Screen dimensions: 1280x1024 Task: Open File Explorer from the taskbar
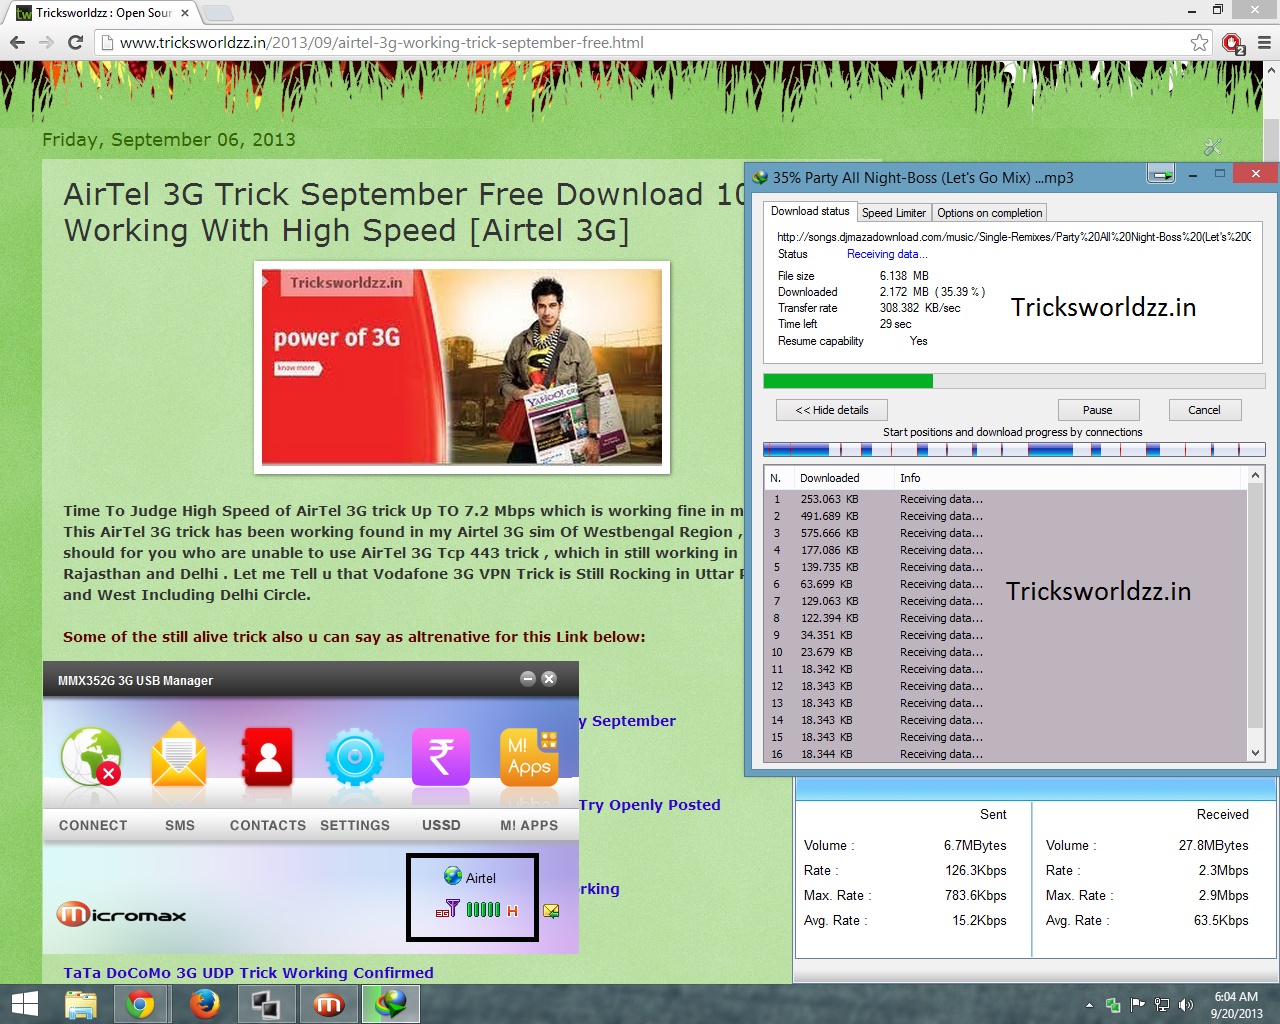(x=80, y=1004)
